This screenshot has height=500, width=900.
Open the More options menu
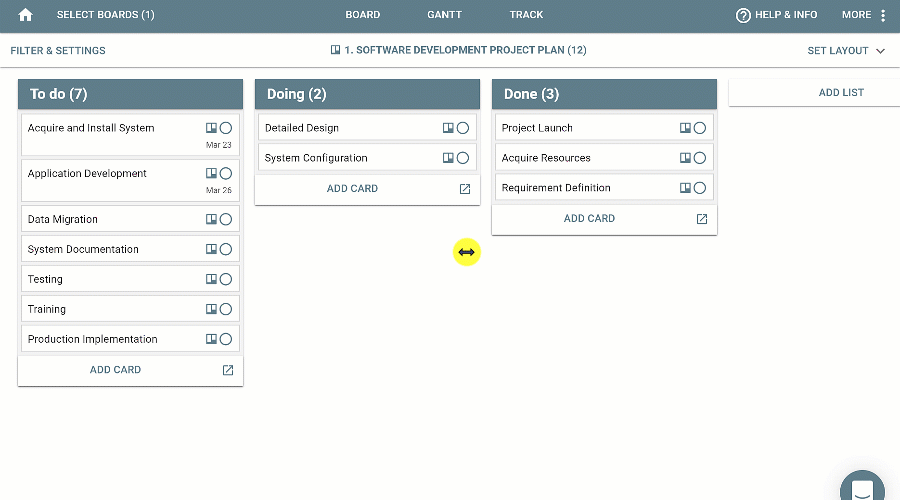click(x=864, y=15)
